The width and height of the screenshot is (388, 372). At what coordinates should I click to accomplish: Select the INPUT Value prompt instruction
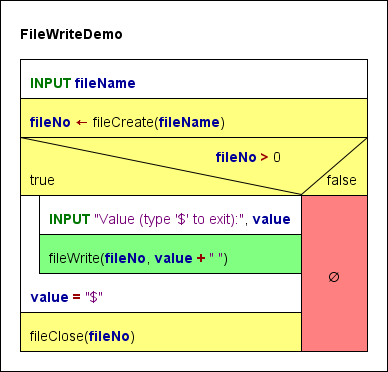click(x=170, y=215)
